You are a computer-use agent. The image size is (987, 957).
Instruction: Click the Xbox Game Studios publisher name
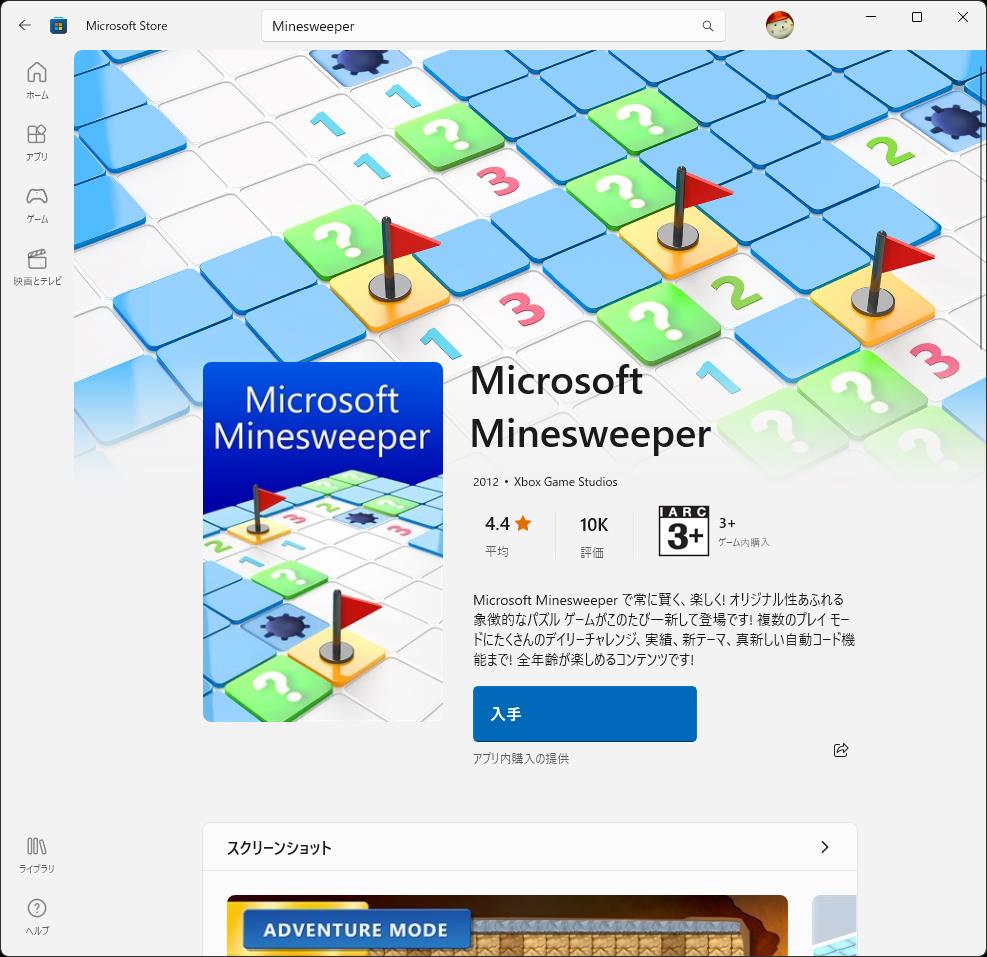[565, 481]
